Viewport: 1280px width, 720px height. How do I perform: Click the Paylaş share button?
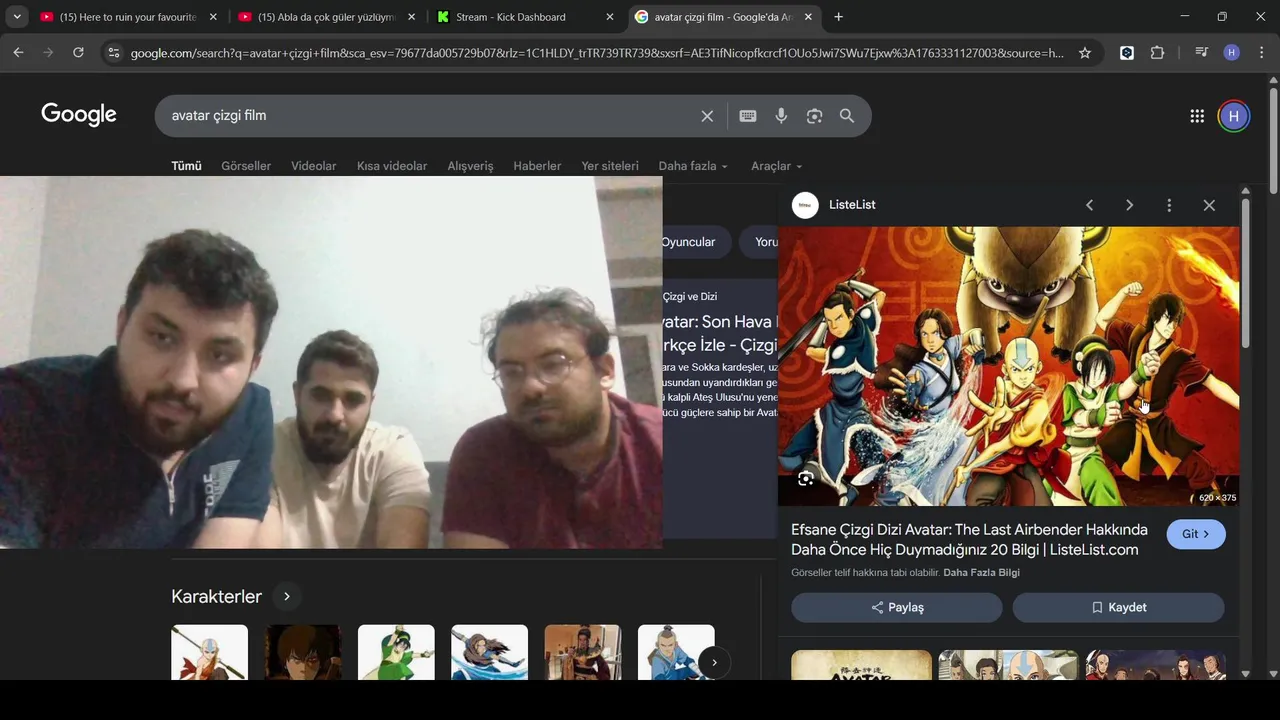pos(897,608)
